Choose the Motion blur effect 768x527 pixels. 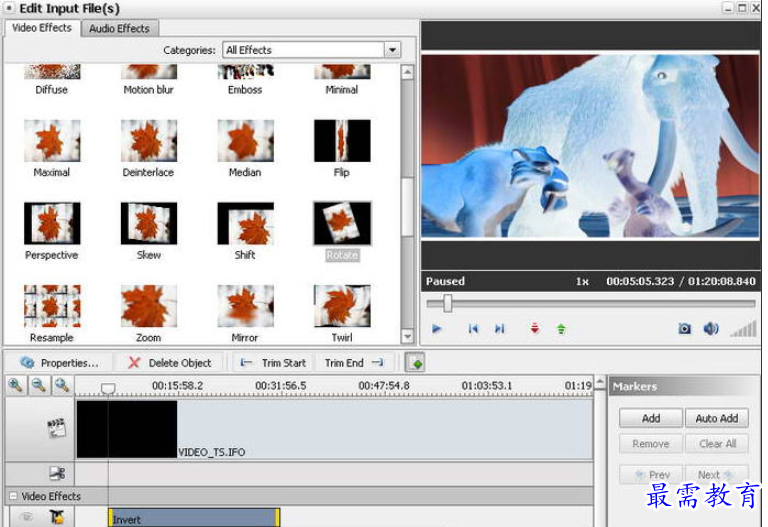[x=148, y=72]
